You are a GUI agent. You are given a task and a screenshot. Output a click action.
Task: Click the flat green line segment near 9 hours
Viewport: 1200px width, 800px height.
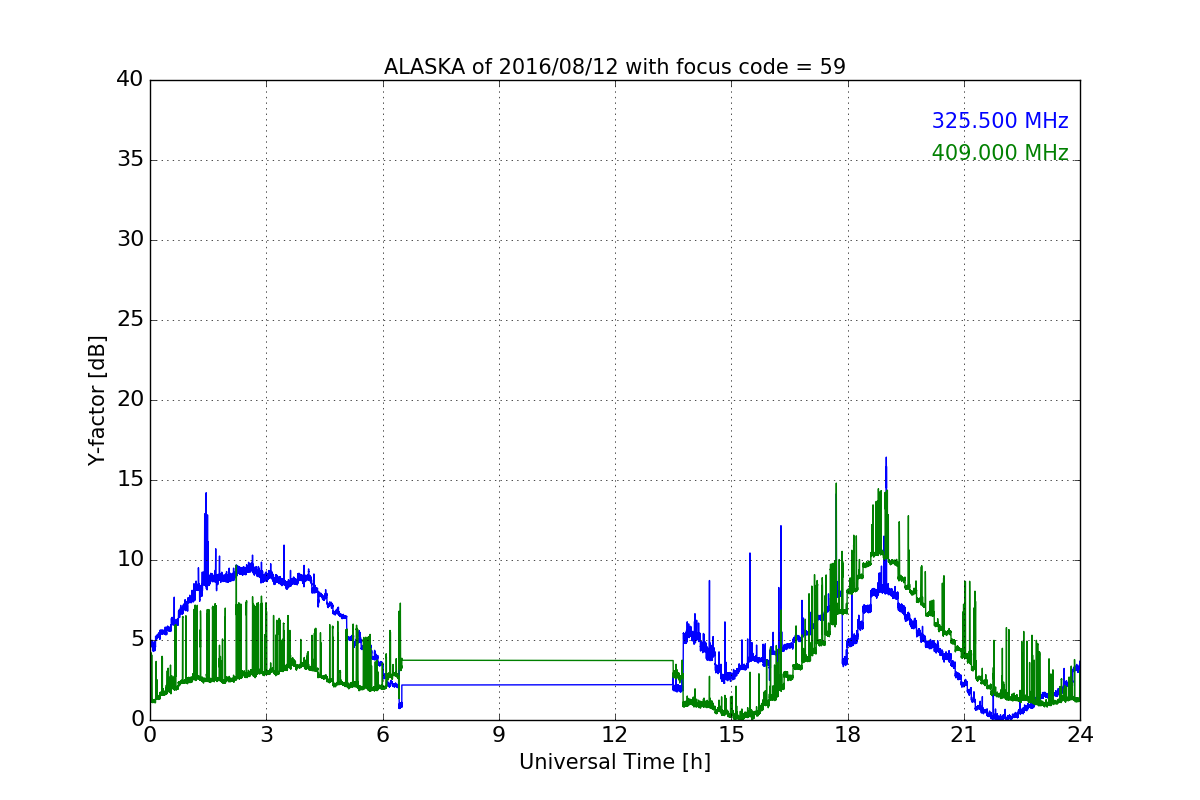[499, 660]
